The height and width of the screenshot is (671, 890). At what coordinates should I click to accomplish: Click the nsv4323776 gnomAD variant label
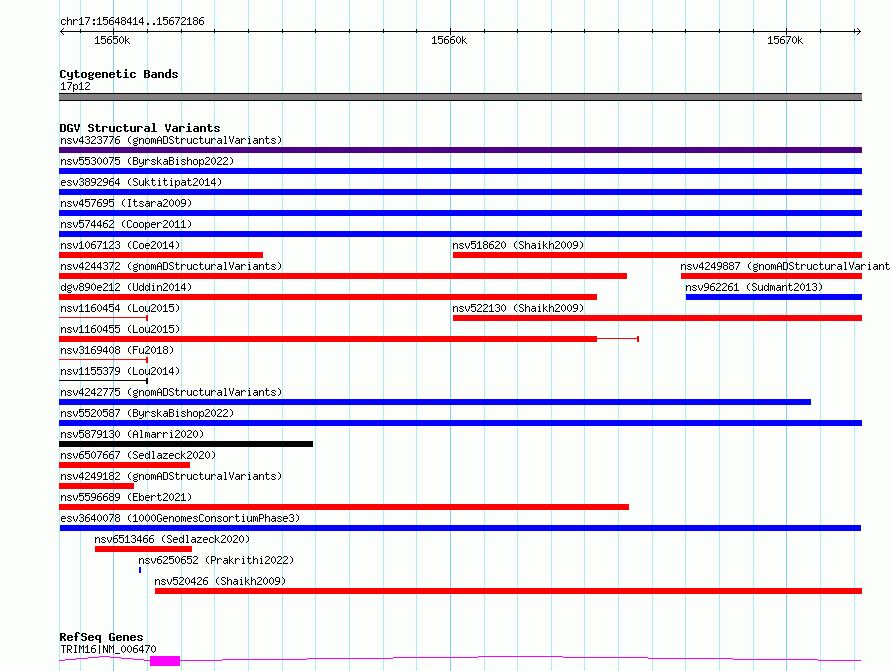(171, 140)
